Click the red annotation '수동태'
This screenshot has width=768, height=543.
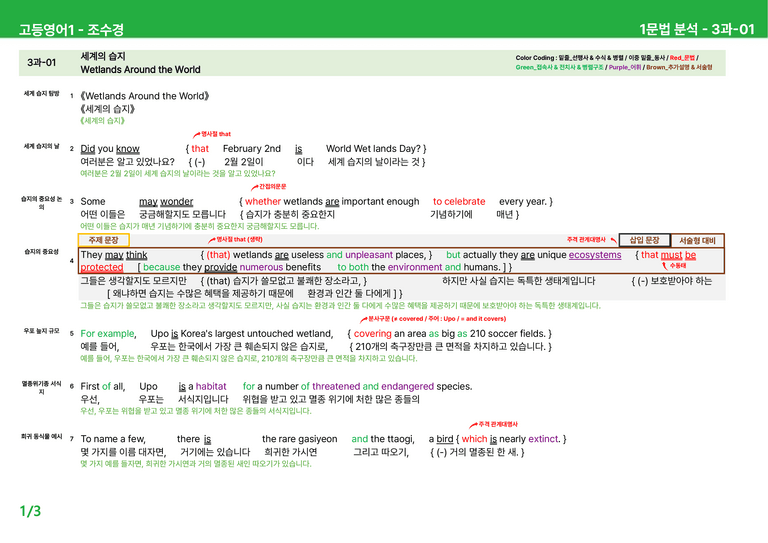[x=677, y=266]
